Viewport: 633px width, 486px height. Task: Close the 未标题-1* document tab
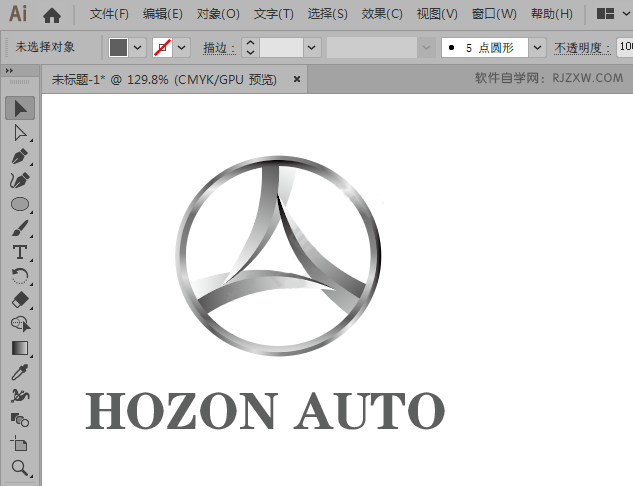click(x=297, y=79)
